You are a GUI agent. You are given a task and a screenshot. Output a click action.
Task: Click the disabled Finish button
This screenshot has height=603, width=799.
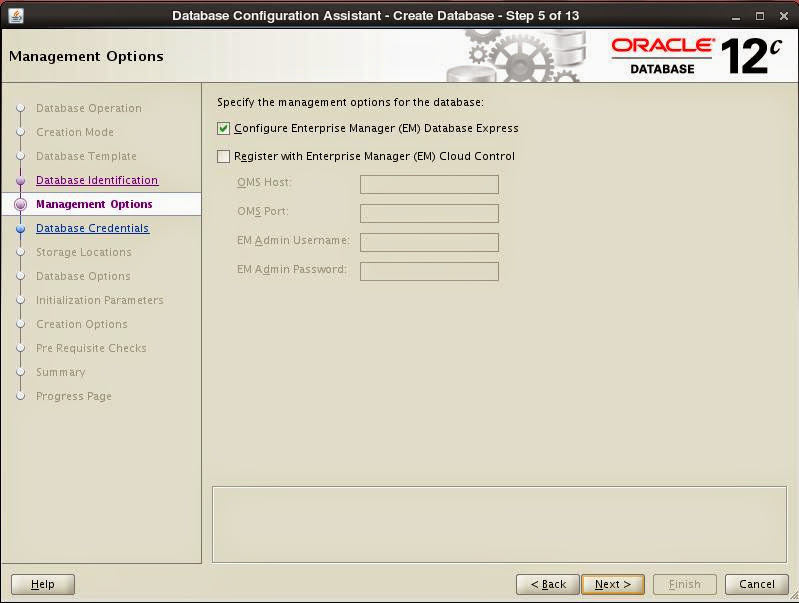pos(685,584)
